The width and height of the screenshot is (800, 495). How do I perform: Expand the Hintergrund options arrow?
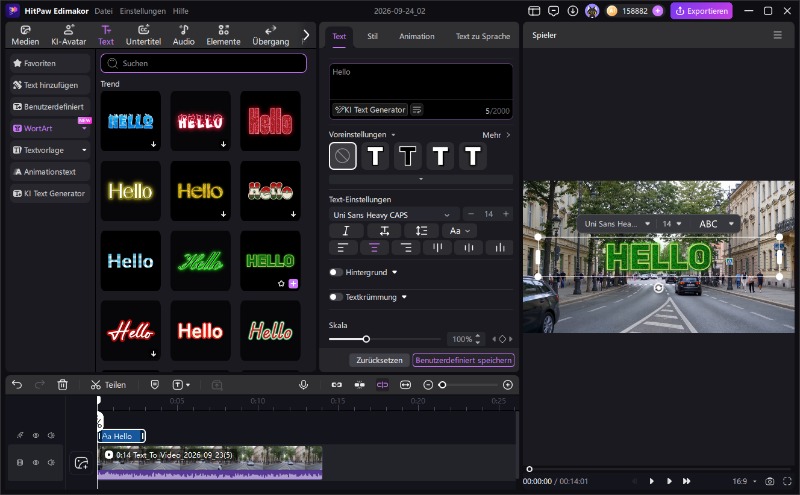coord(394,273)
